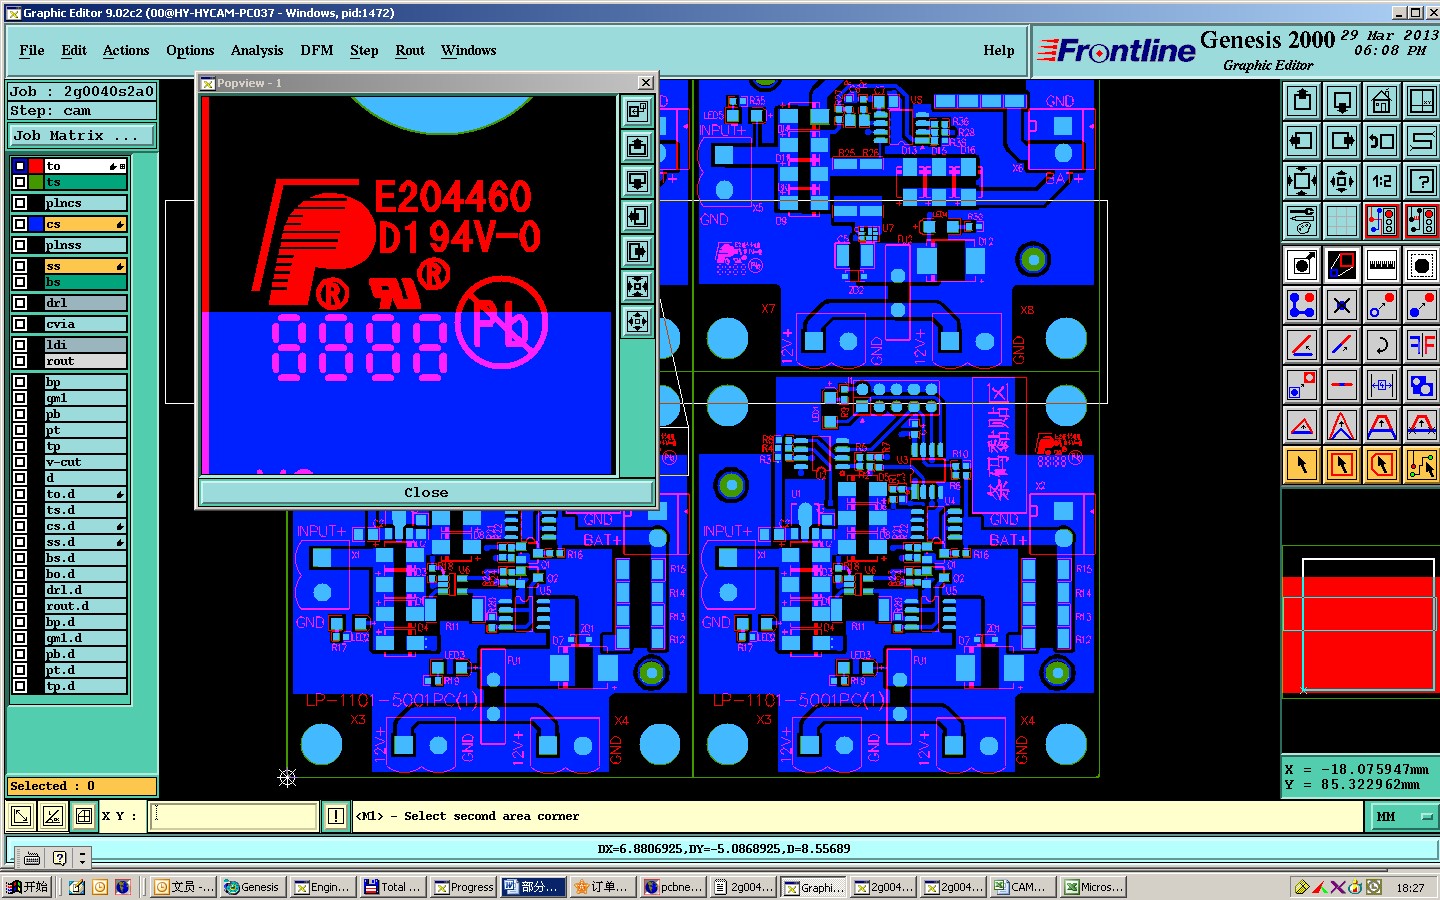
Task: Open the DFM menu
Action: [x=317, y=50]
